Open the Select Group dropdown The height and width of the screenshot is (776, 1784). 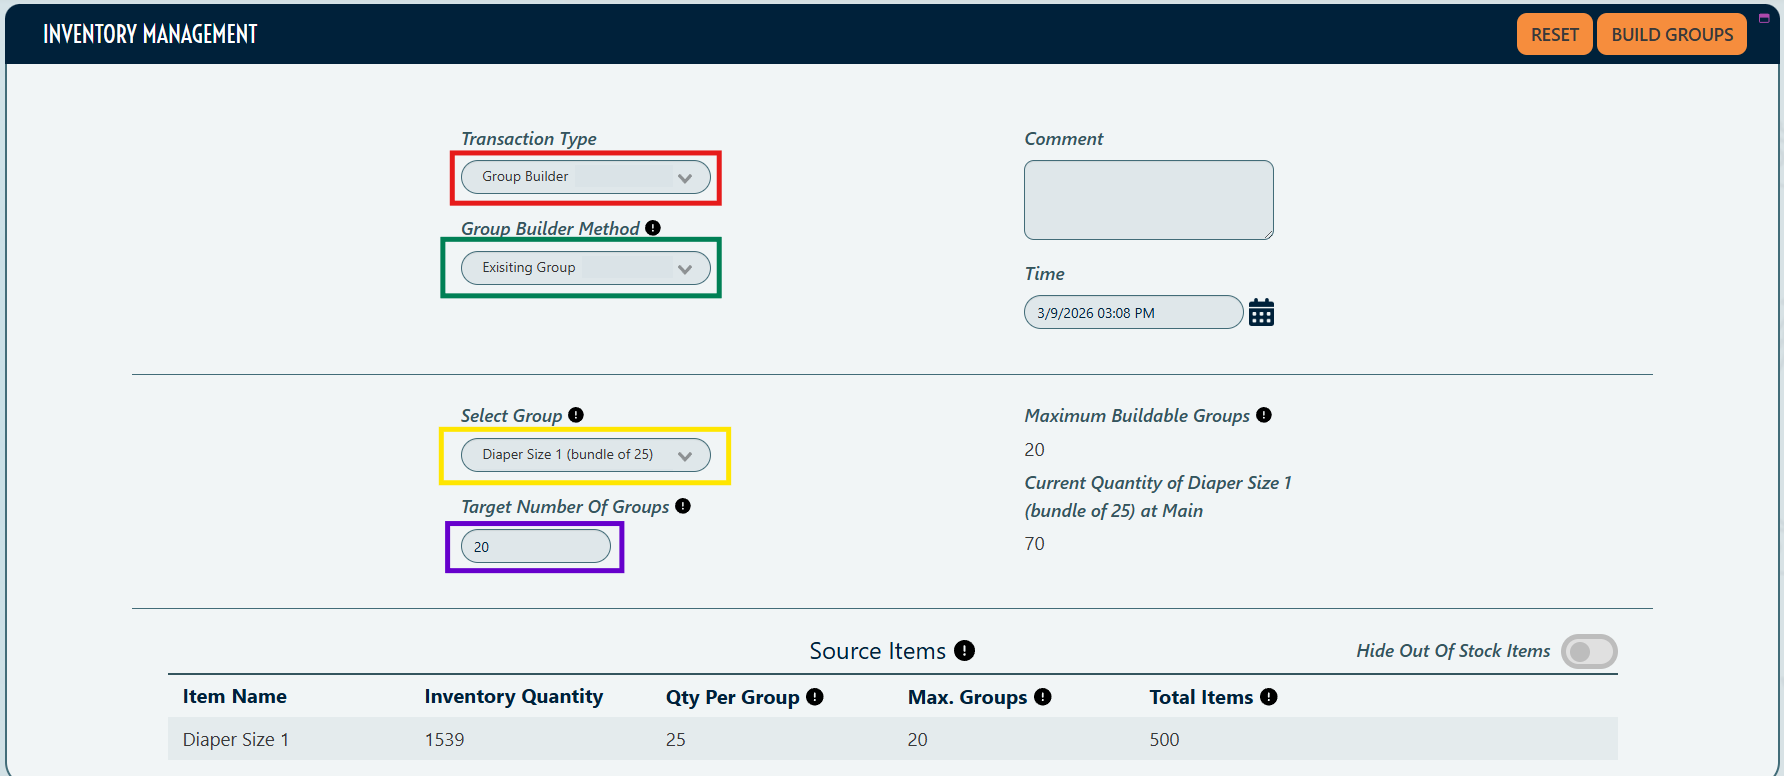tap(585, 455)
